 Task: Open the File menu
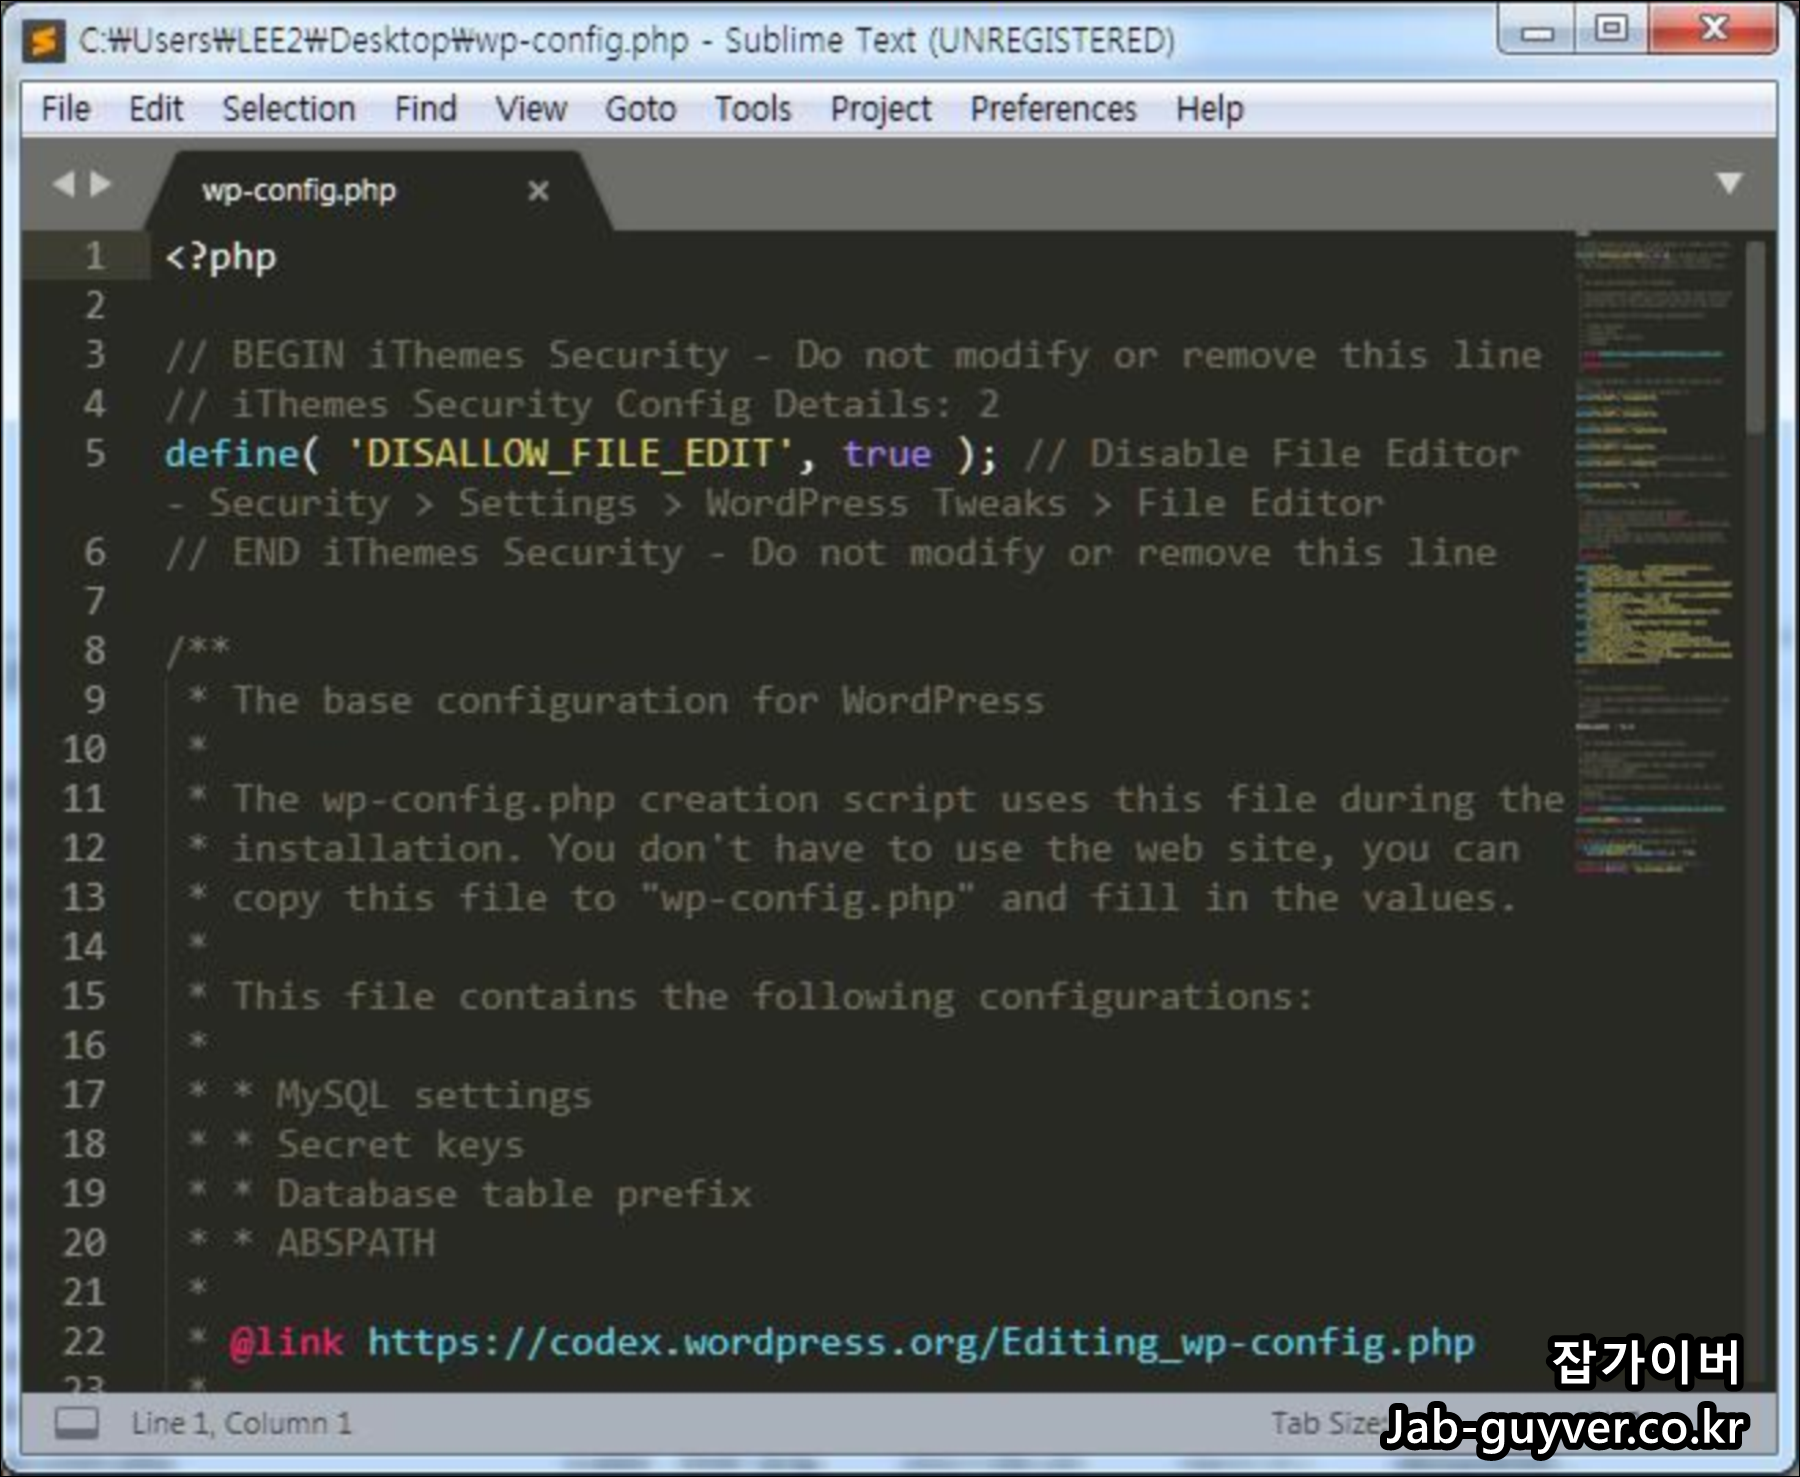pos(66,108)
